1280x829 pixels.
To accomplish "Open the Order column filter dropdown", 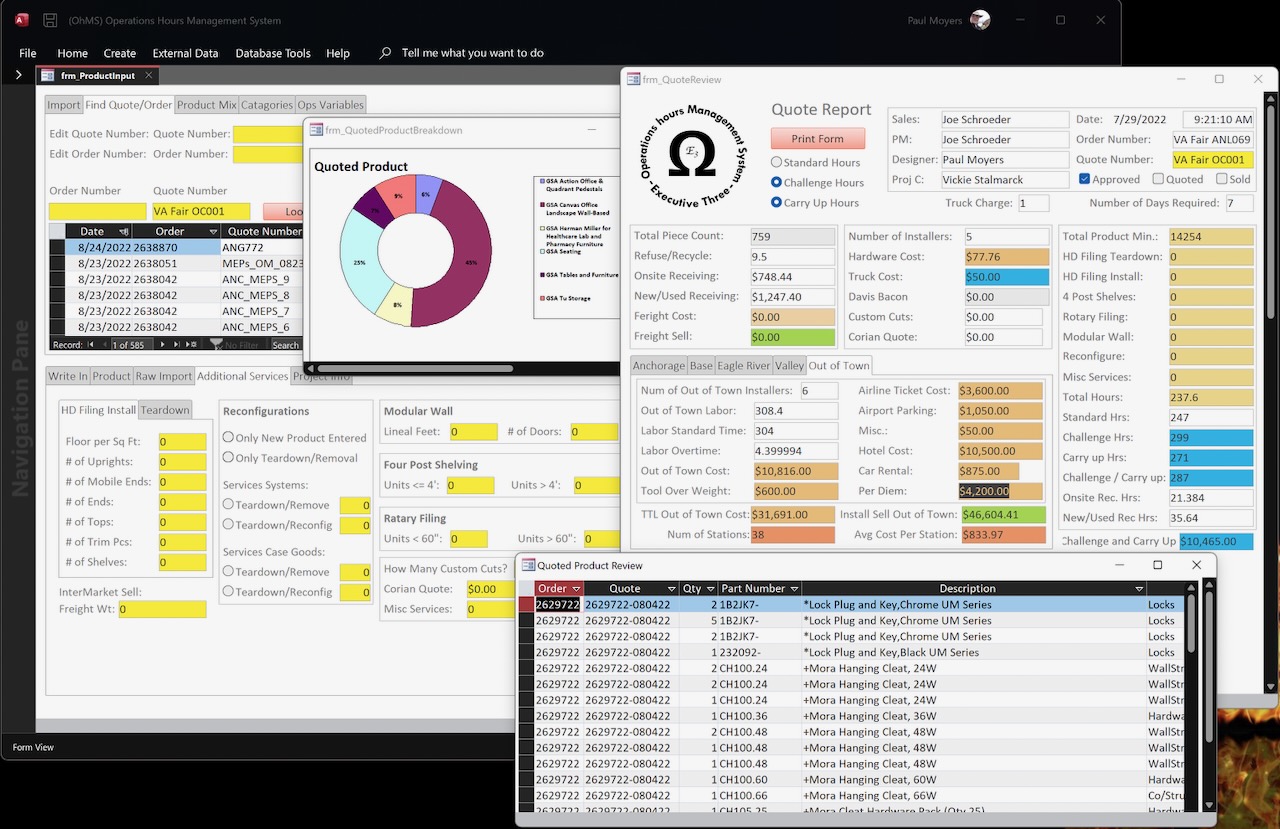I will 576,588.
